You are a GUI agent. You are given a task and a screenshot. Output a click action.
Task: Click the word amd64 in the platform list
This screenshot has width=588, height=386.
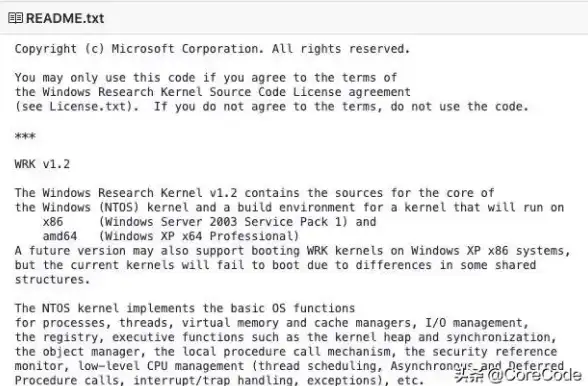click(x=60, y=236)
